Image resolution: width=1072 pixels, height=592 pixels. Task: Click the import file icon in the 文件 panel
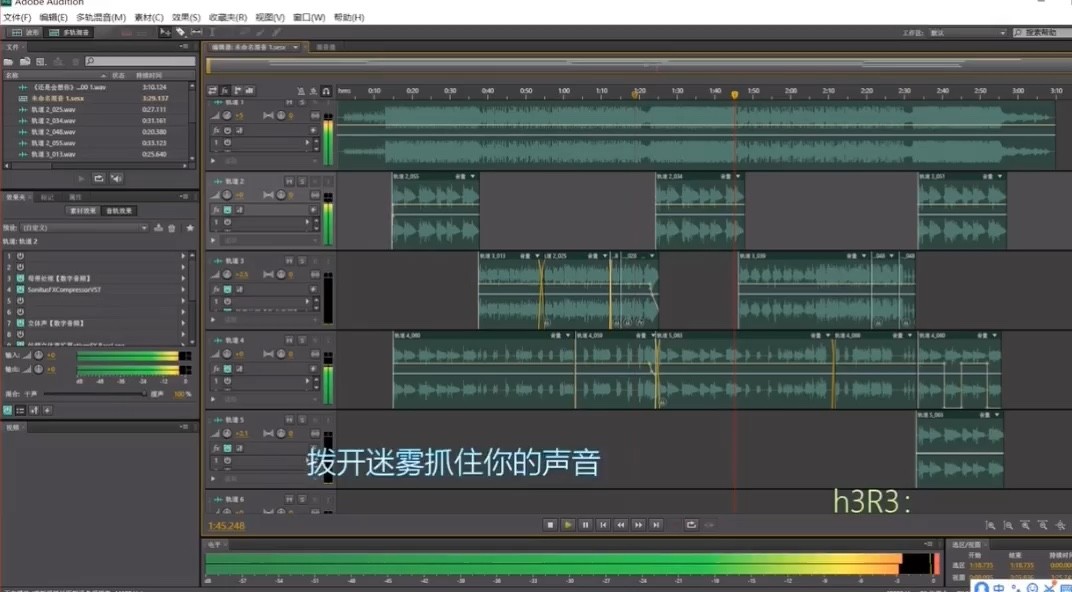(24, 61)
